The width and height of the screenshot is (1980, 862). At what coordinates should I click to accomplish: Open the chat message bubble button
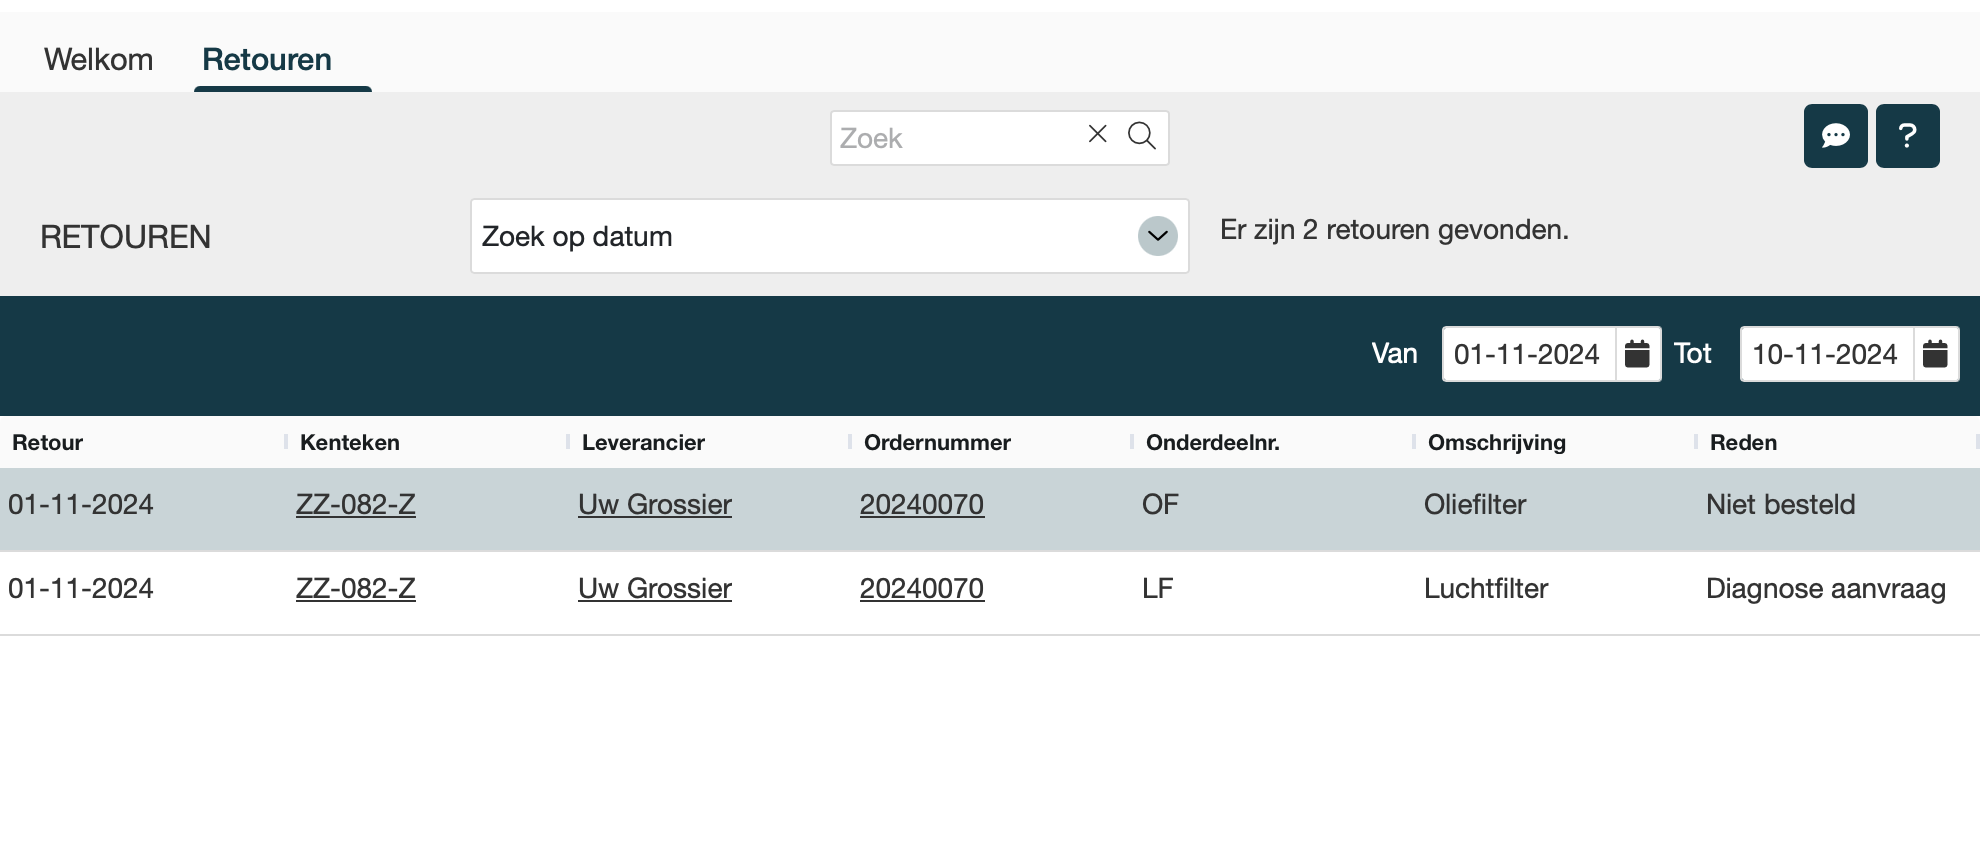pos(1835,136)
